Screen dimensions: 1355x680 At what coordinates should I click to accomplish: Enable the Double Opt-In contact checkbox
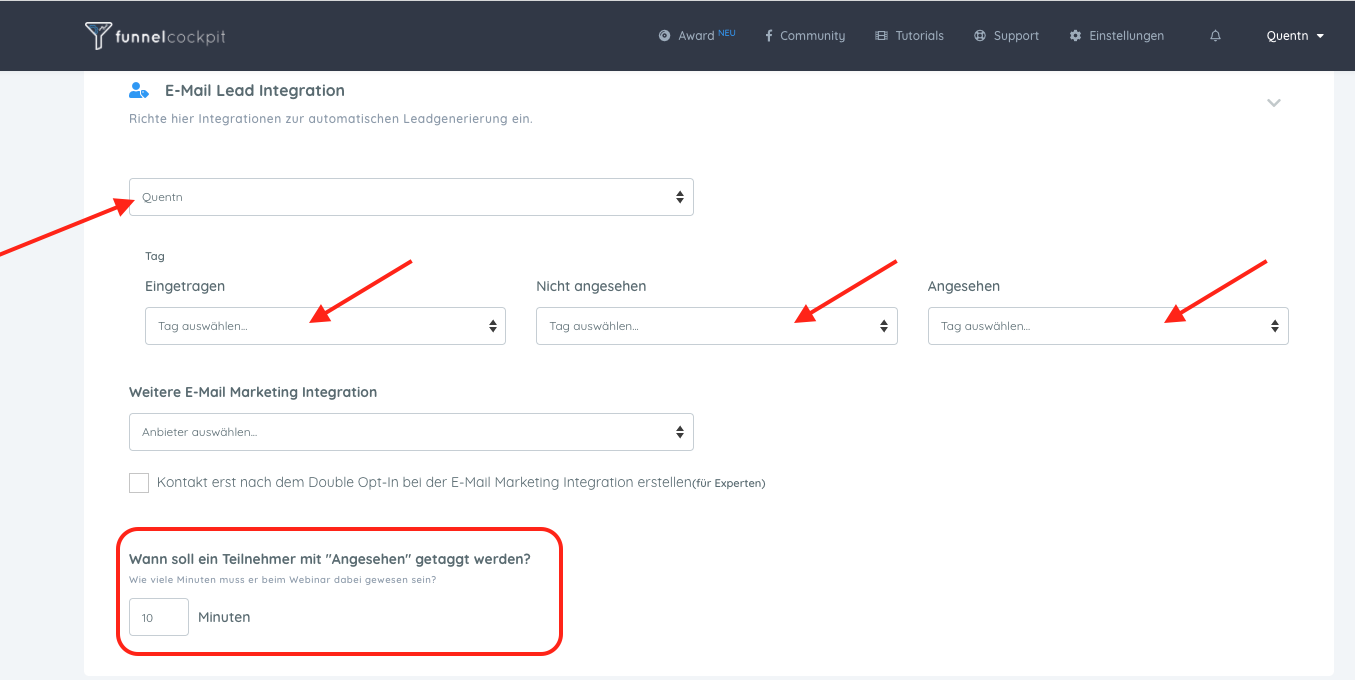pyautogui.click(x=139, y=483)
